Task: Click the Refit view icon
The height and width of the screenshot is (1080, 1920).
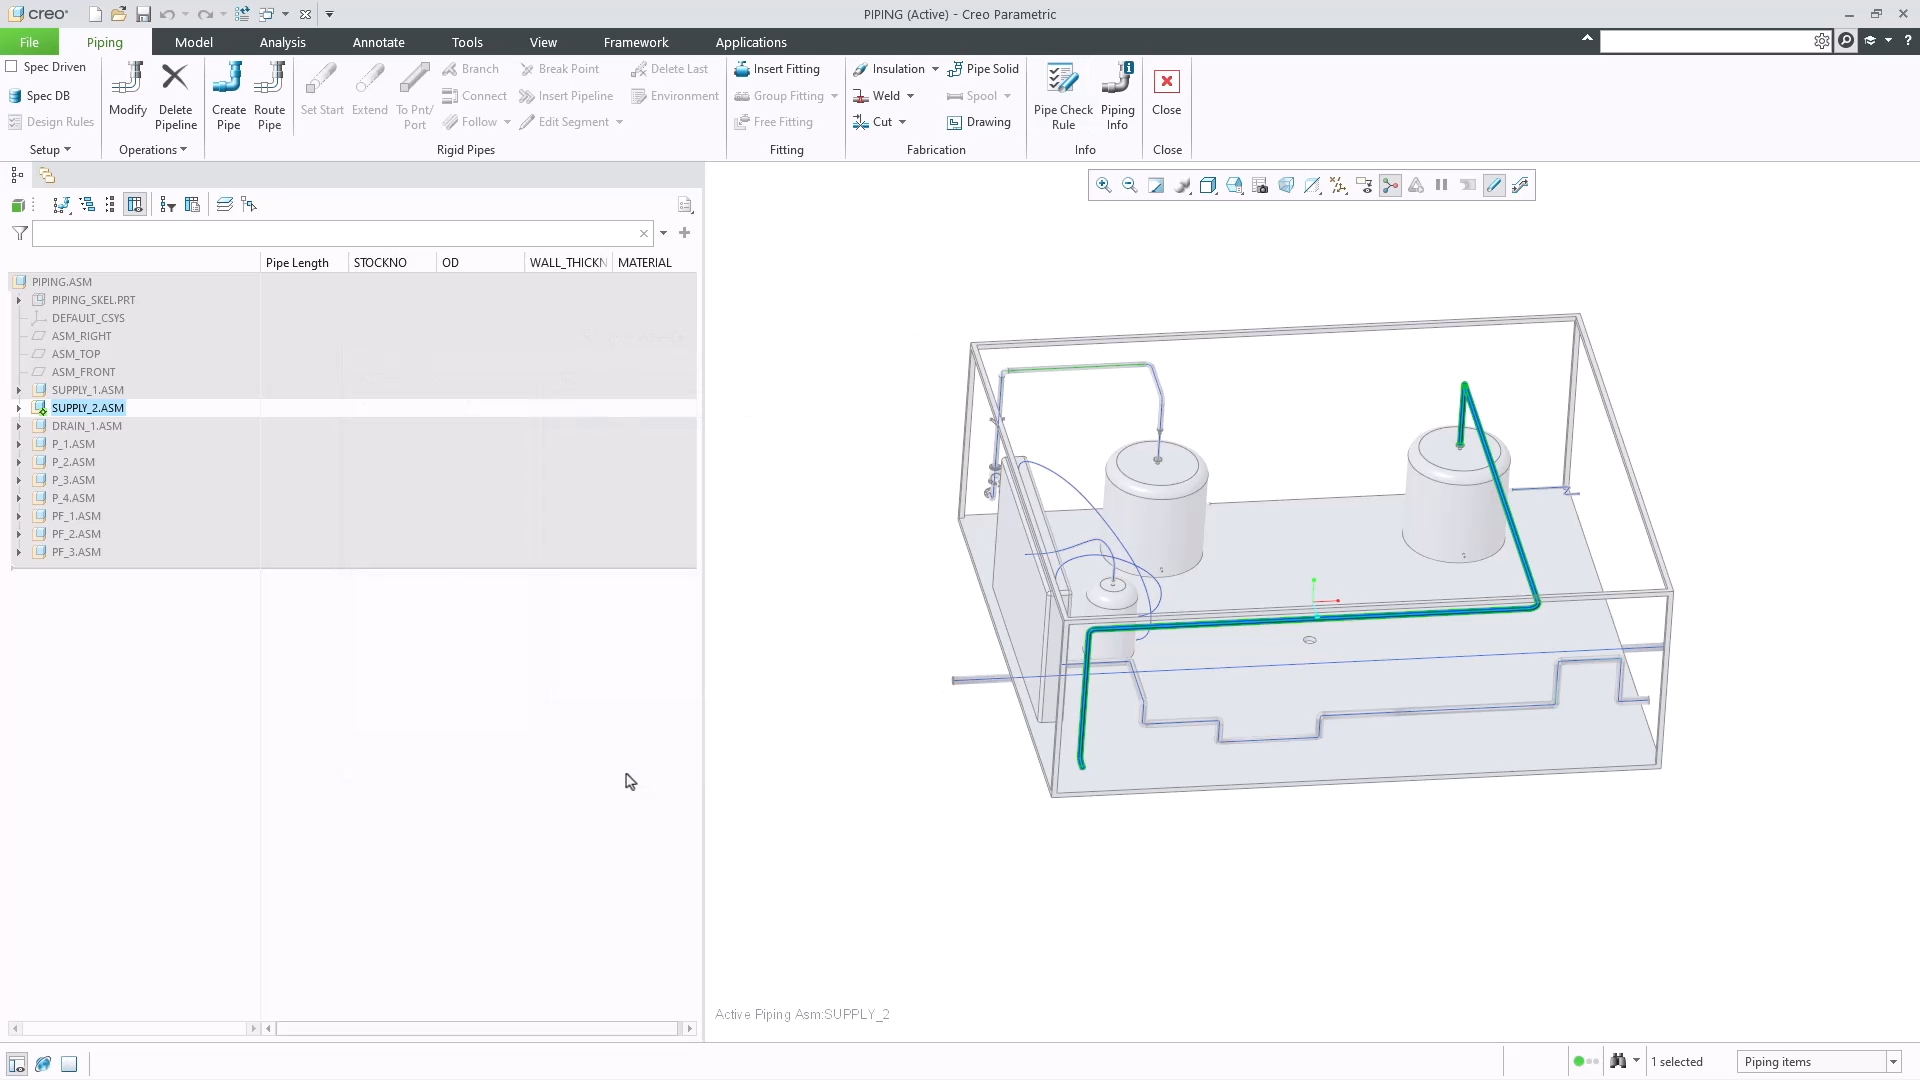Action: [x=1156, y=185]
